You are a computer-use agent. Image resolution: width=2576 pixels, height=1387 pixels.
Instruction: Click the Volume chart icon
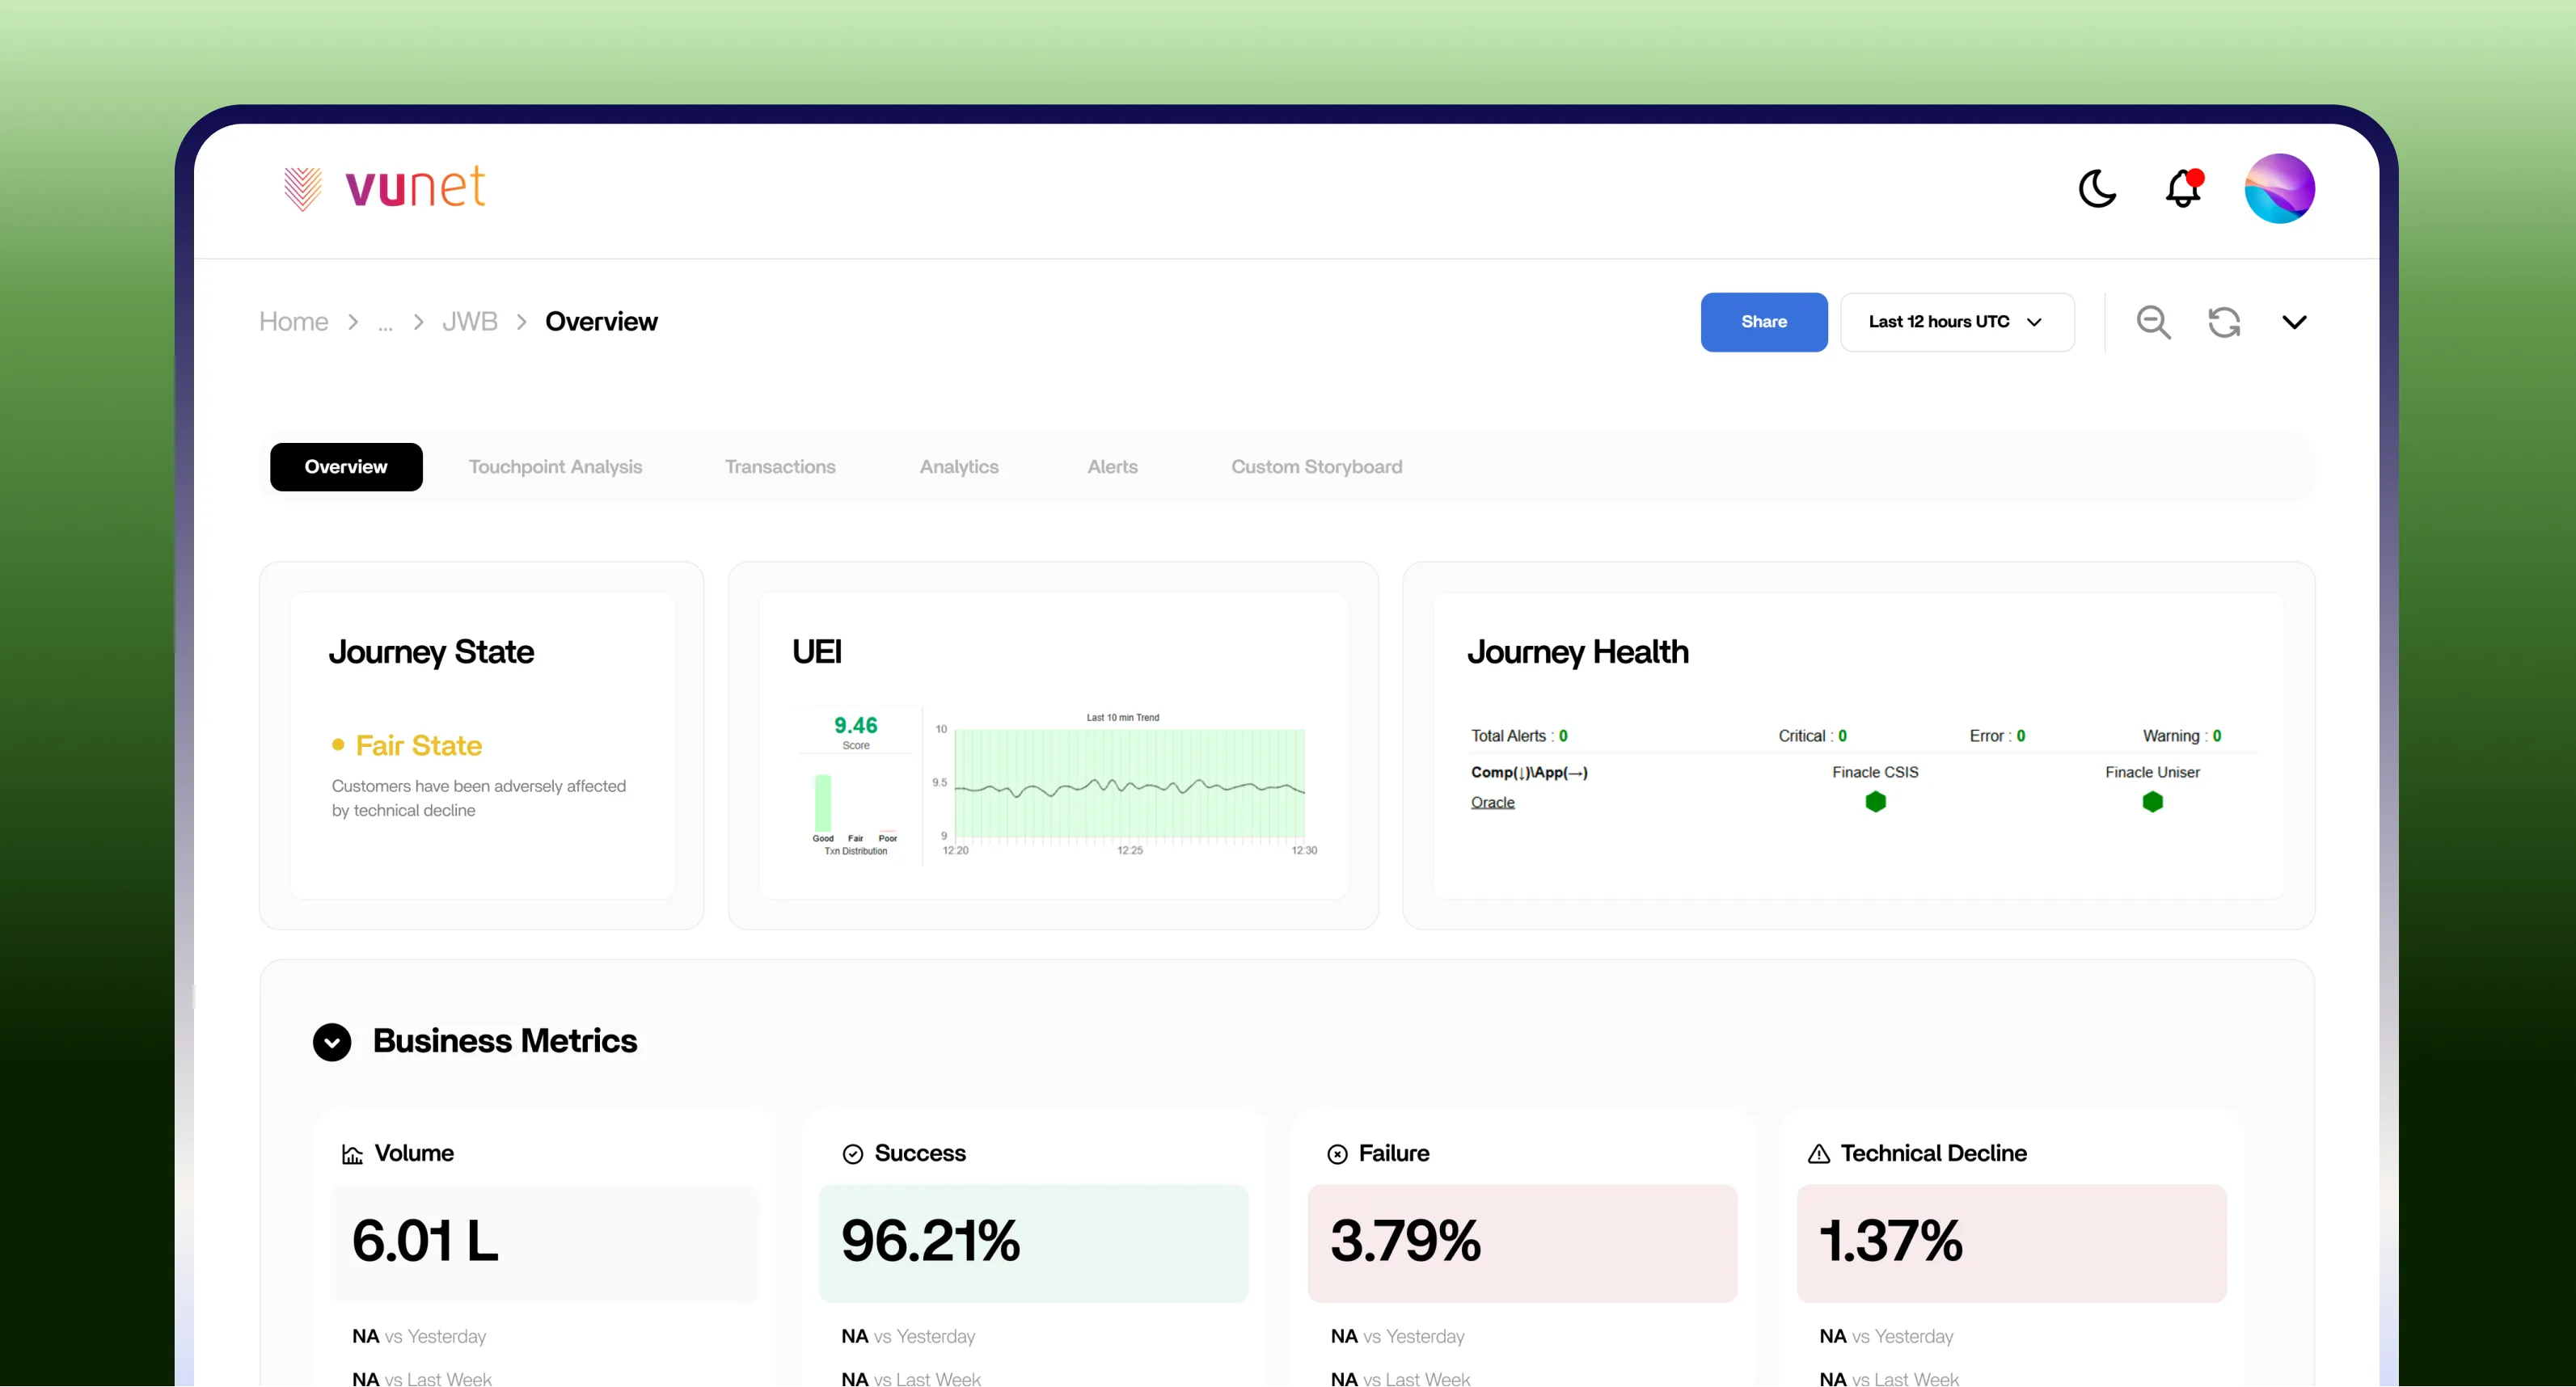point(352,1154)
